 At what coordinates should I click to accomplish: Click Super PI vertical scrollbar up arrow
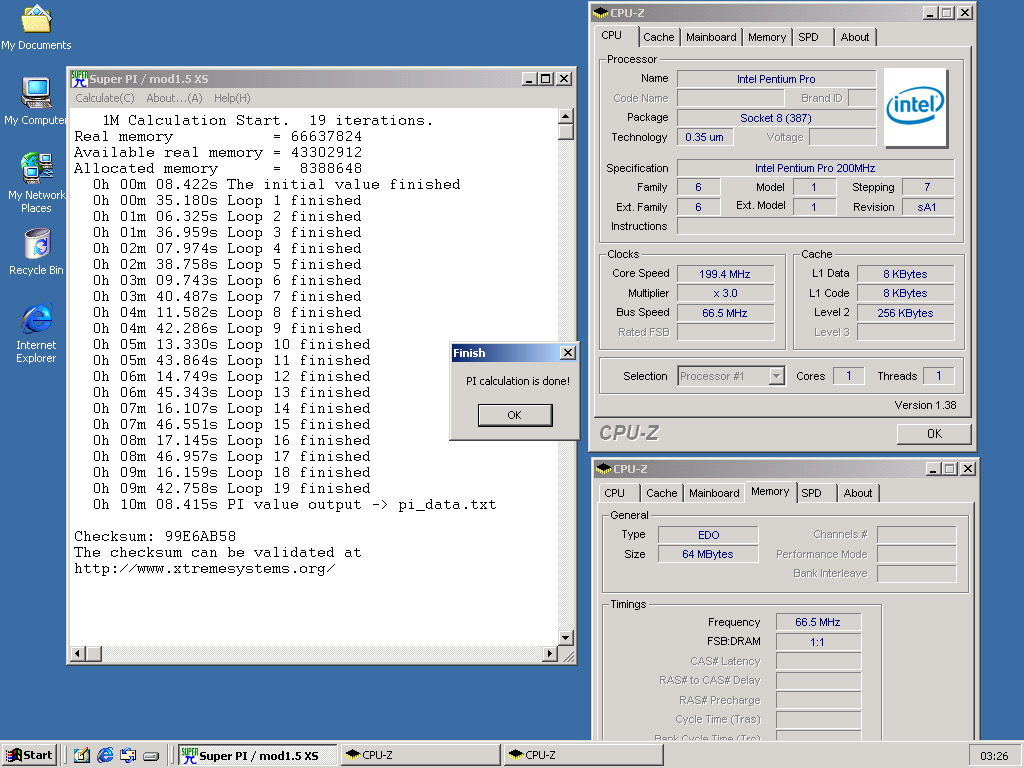(x=566, y=116)
